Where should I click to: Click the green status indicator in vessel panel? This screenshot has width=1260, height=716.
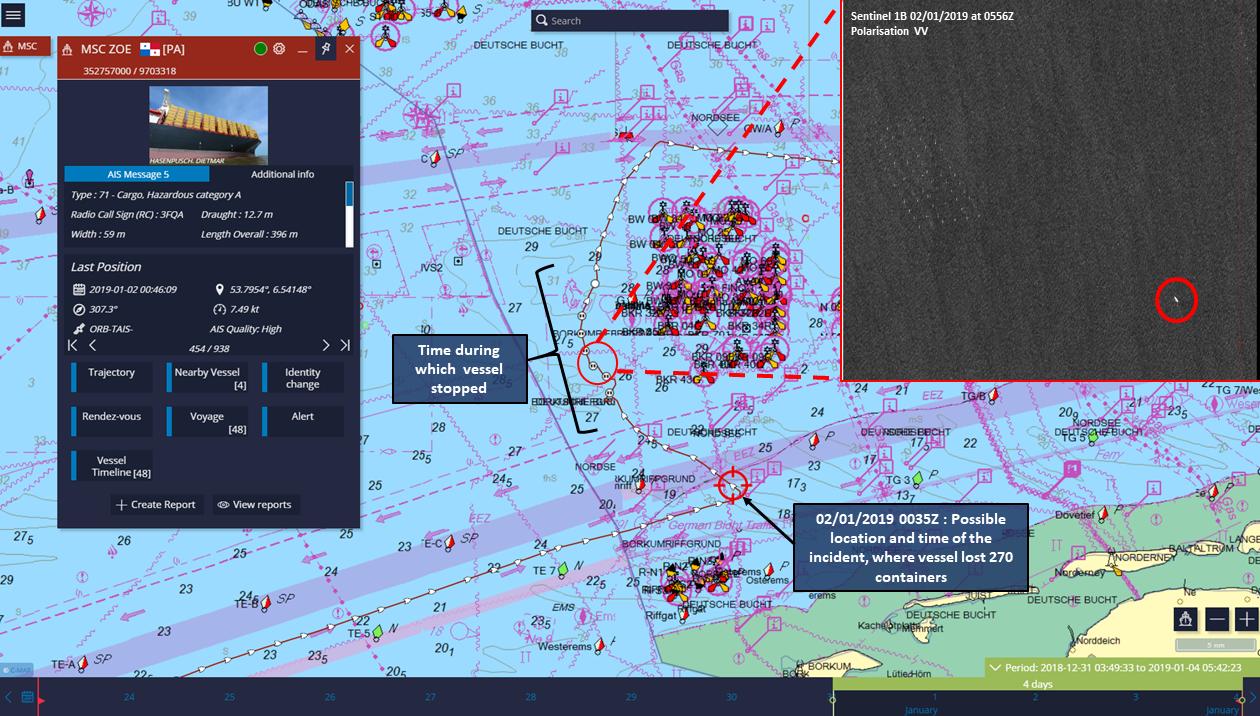click(x=260, y=49)
